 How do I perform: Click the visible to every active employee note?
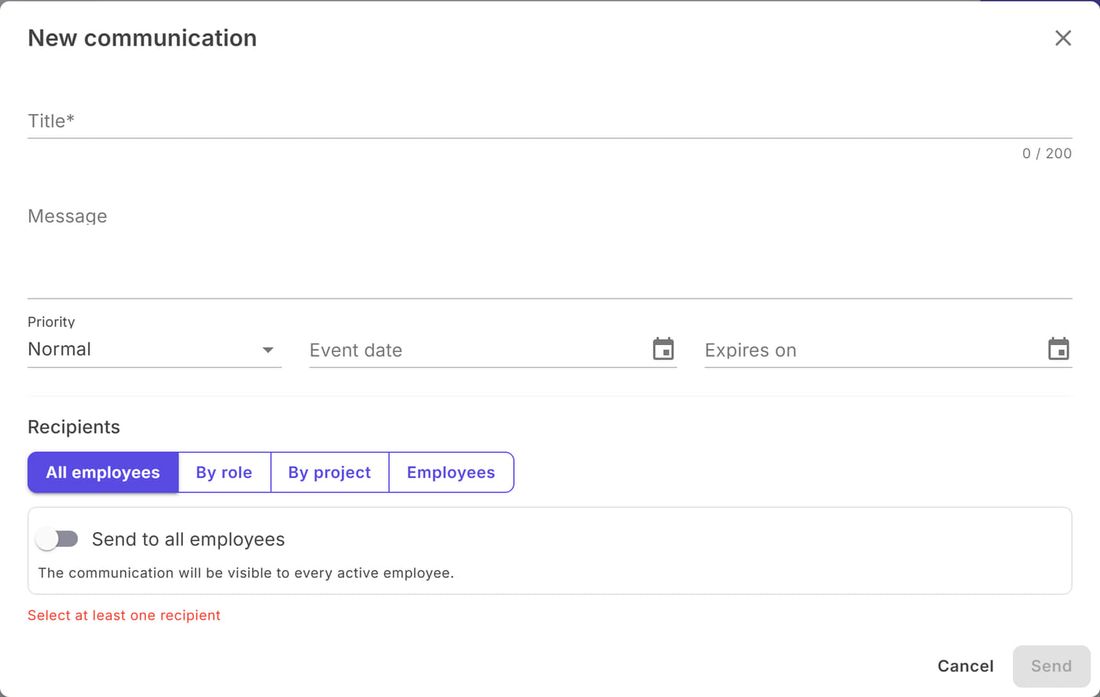[x=246, y=573]
